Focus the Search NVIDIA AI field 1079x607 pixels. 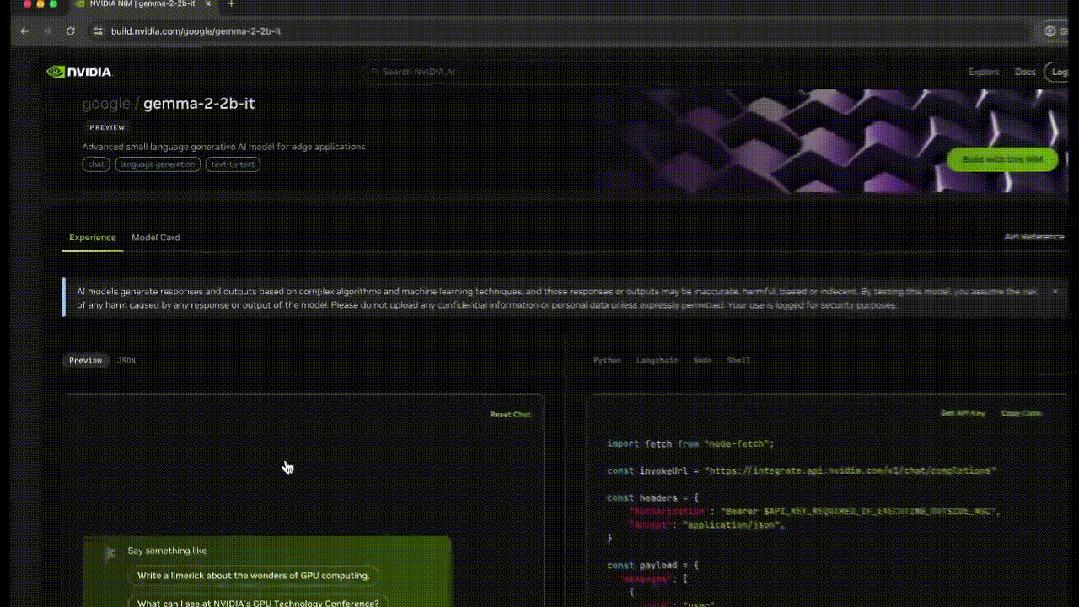click(x=492, y=72)
